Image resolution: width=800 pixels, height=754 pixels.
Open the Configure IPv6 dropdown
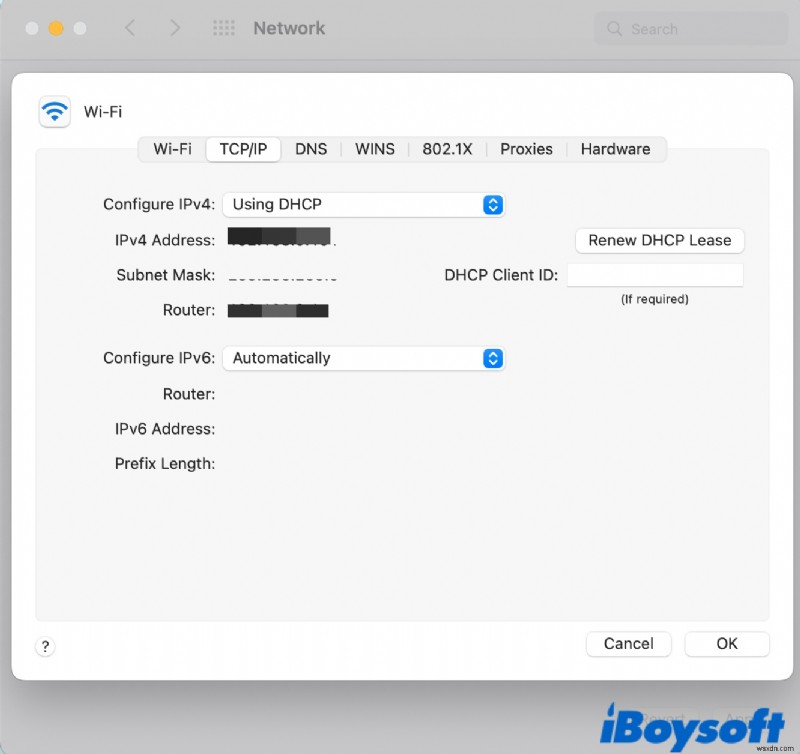(363, 358)
